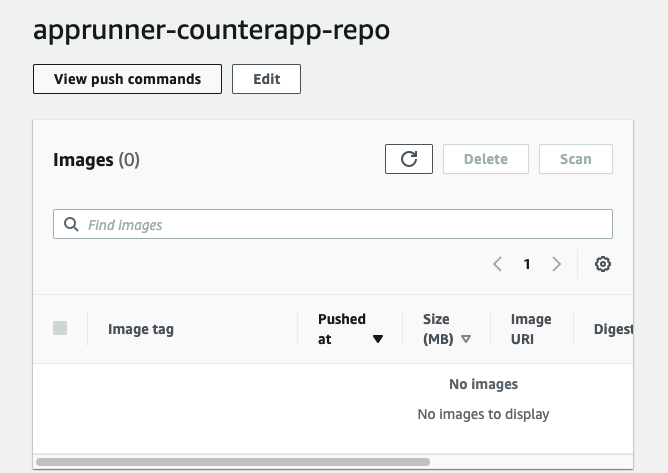Select page number 1 in pagination
Image resolution: width=668 pixels, height=473 pixels.
(527, 264)
